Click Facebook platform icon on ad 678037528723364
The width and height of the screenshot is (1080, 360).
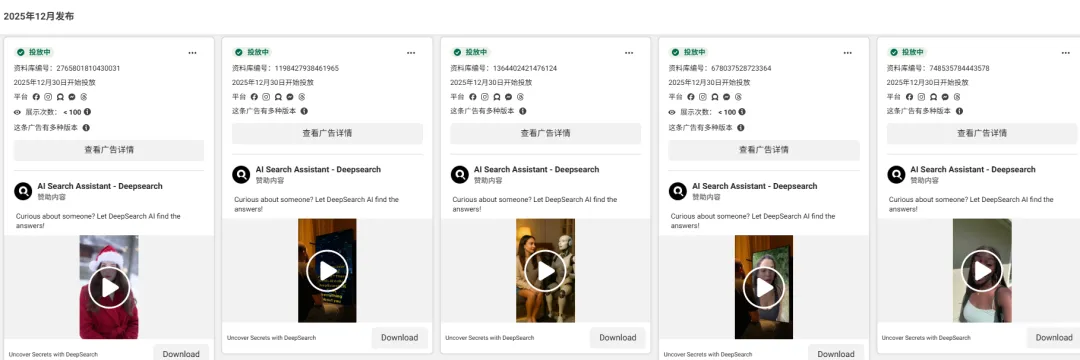[691, 97]
